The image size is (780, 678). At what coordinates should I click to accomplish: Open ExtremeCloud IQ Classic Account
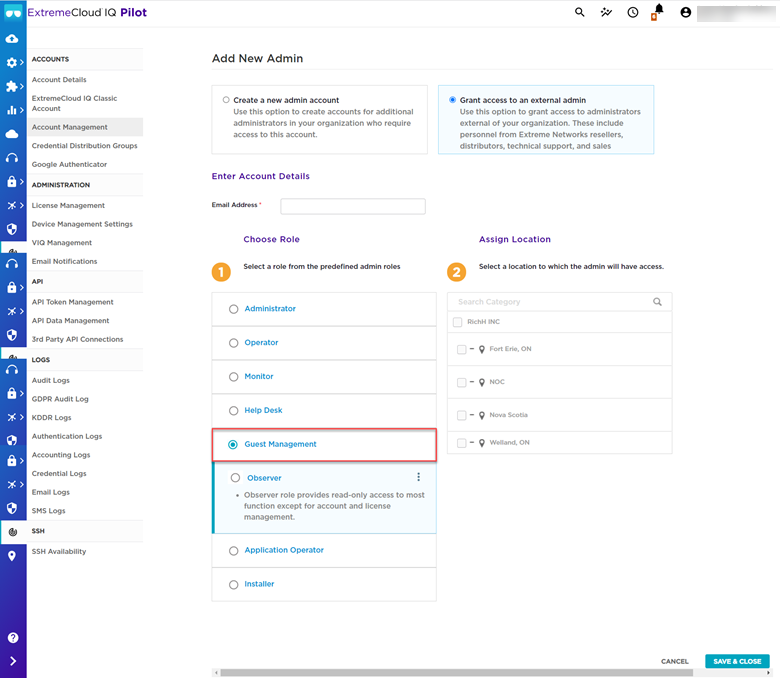(x=75, y=103)
